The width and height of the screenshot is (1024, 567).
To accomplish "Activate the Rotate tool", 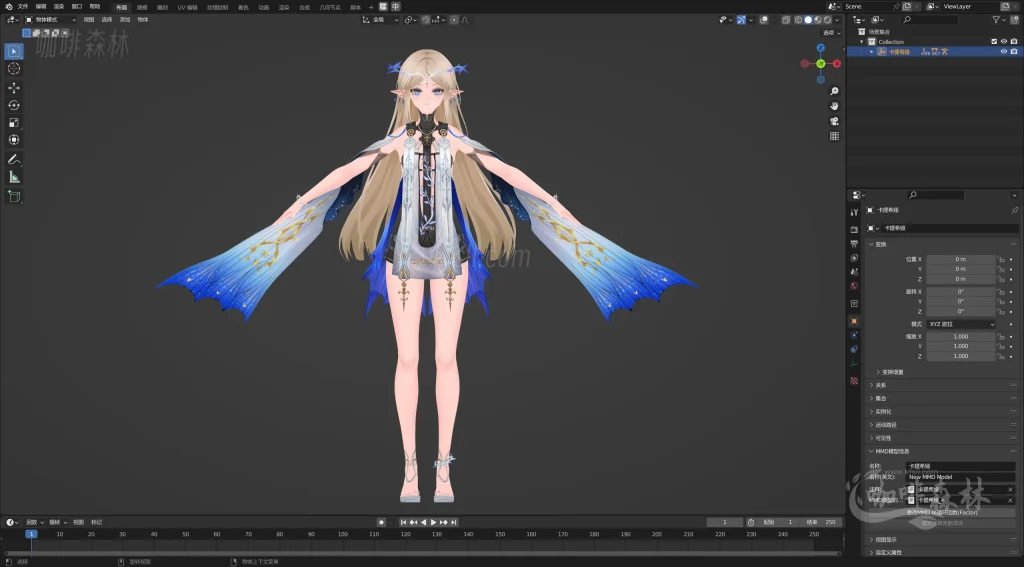I will point(14,105).
